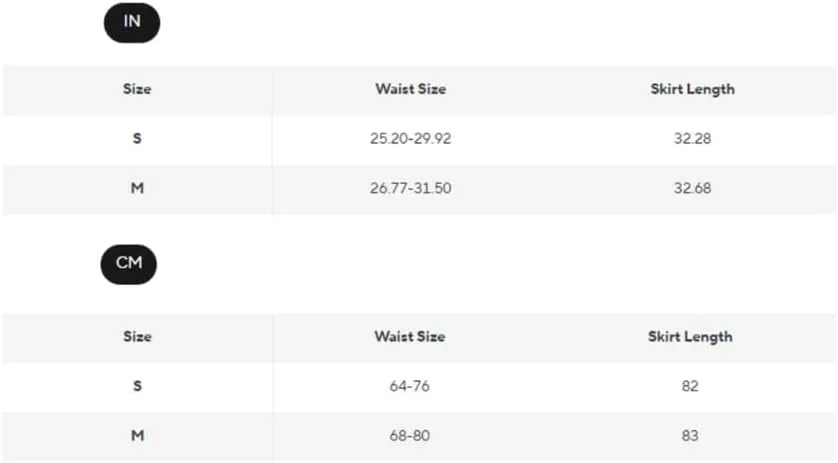Image resolution: width=838 pixels, height=463 pixels.
Task: Select size S row in the centimeter table
Action: 419,386
